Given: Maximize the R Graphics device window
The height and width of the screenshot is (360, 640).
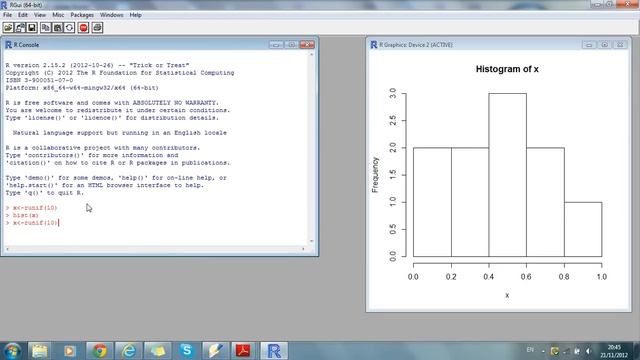Looking at the screenshot, I should point(604,44).
